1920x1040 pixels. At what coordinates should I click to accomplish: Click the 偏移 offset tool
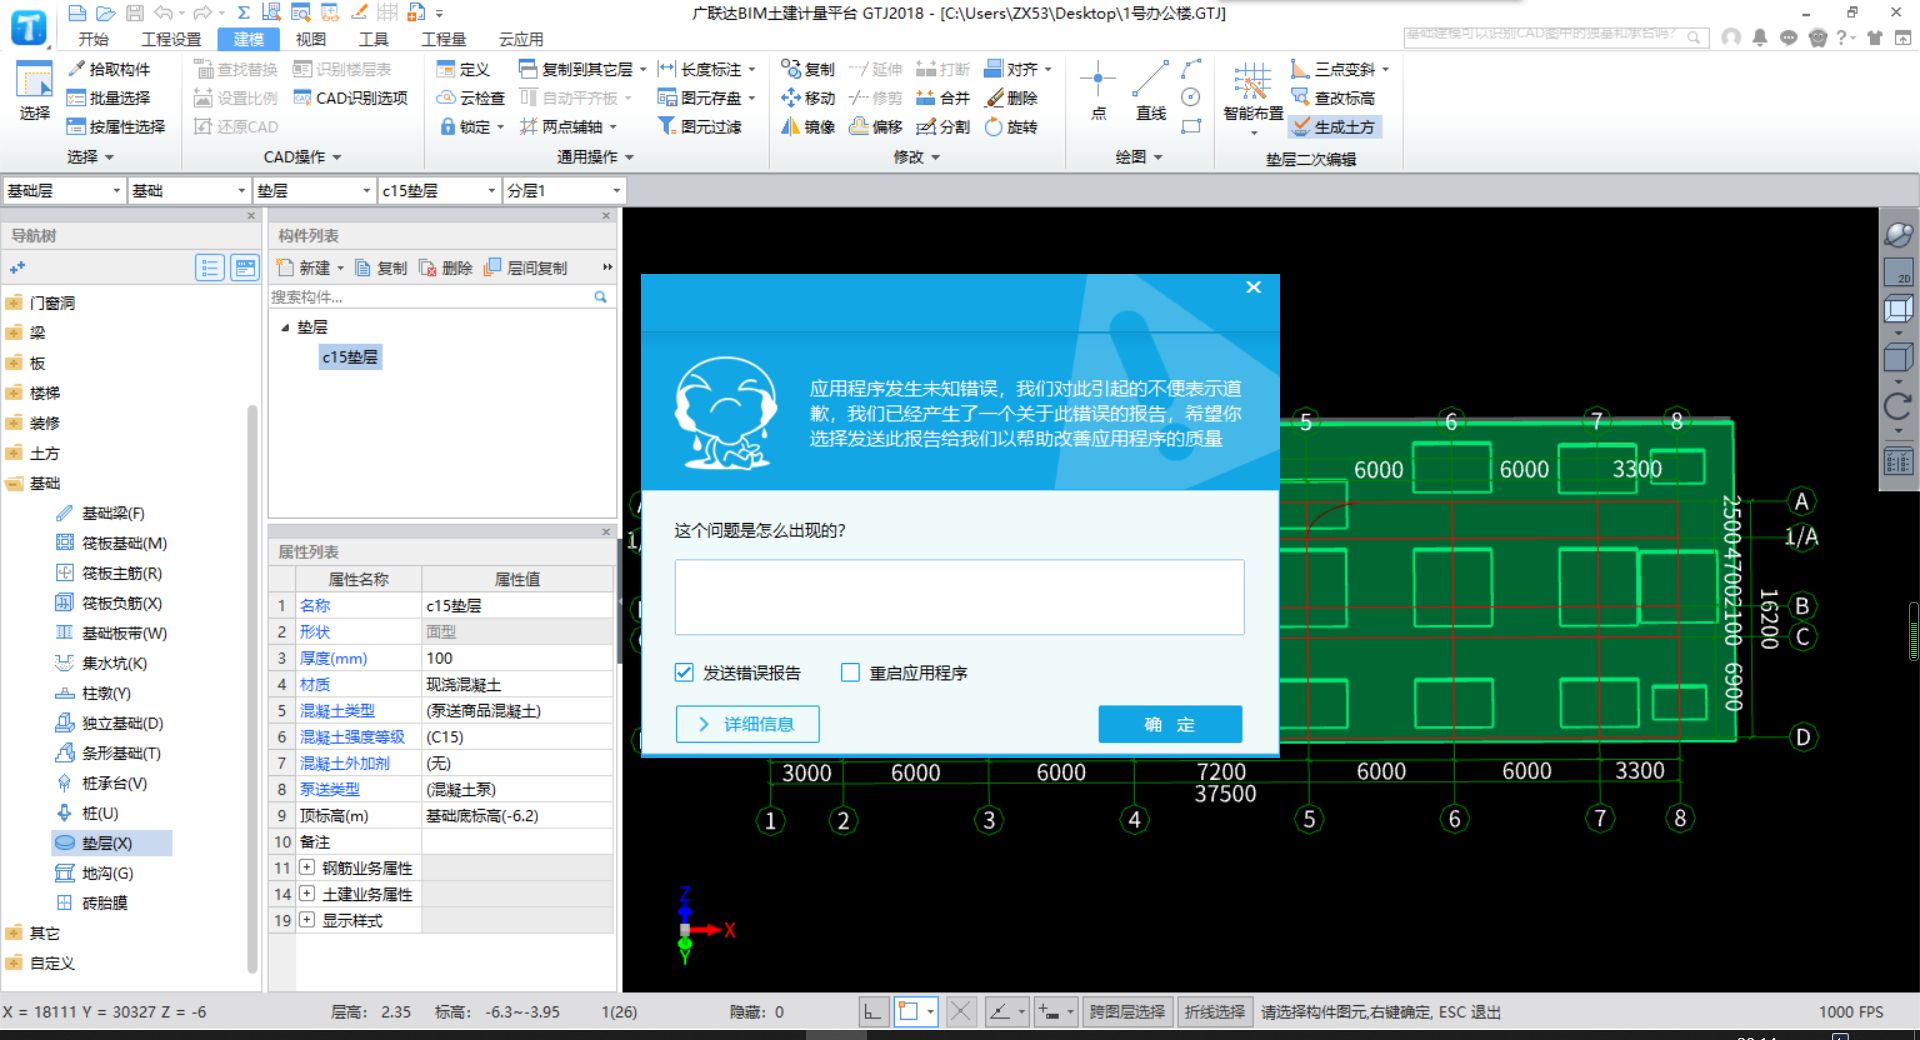point(876,127)
